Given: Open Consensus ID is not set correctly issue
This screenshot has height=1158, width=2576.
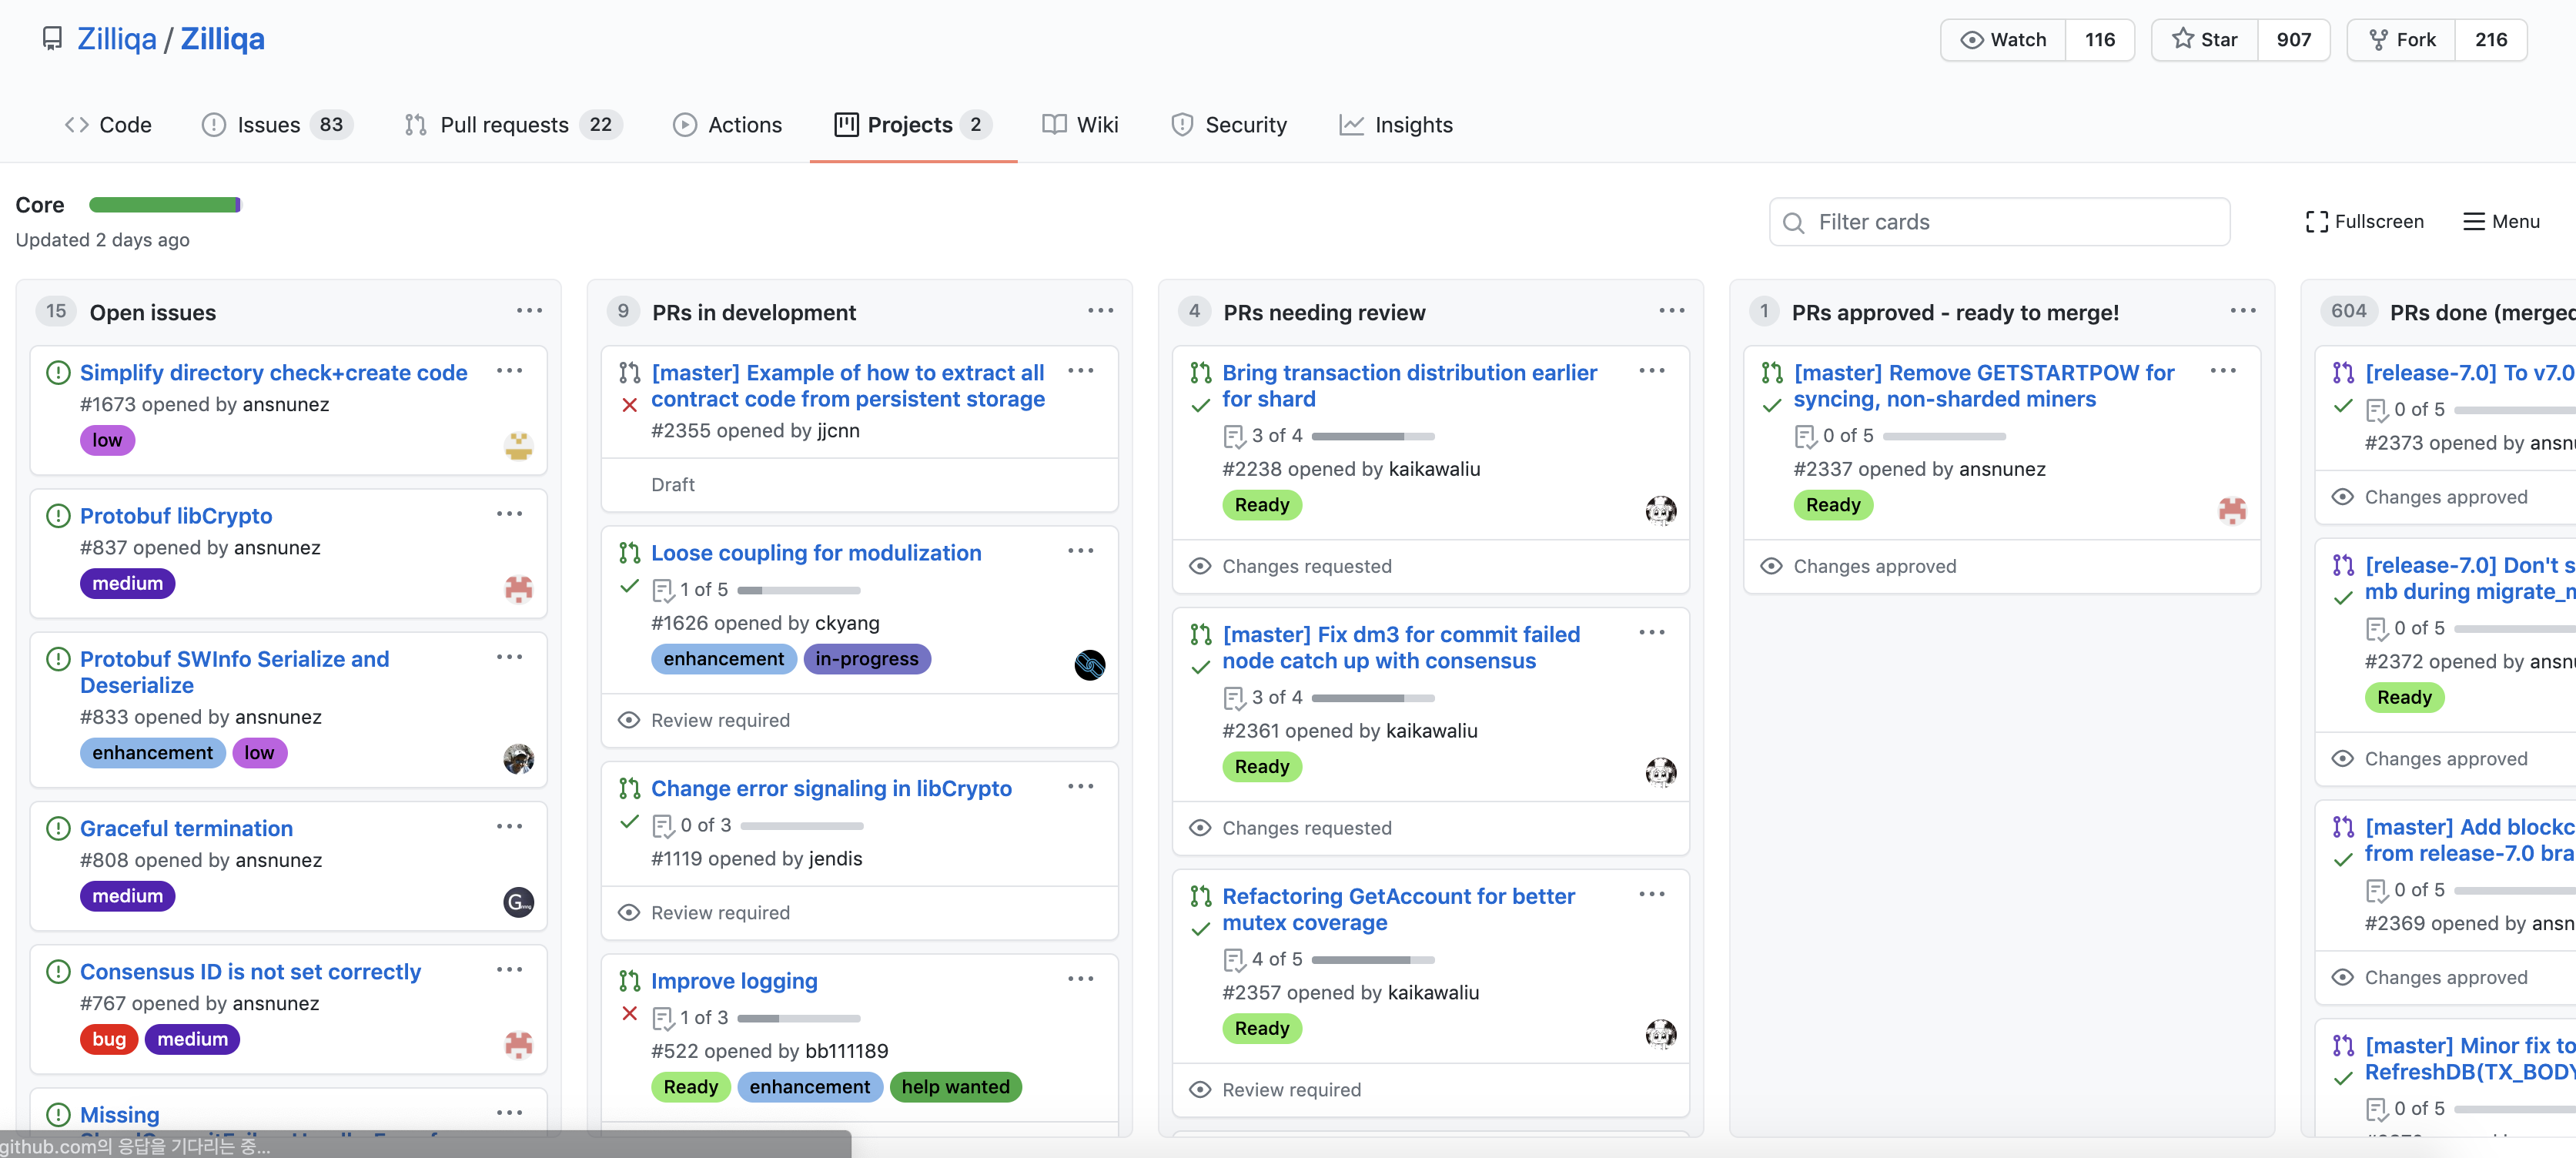Looking at the screenshot, I should click(x=250, y=971).
